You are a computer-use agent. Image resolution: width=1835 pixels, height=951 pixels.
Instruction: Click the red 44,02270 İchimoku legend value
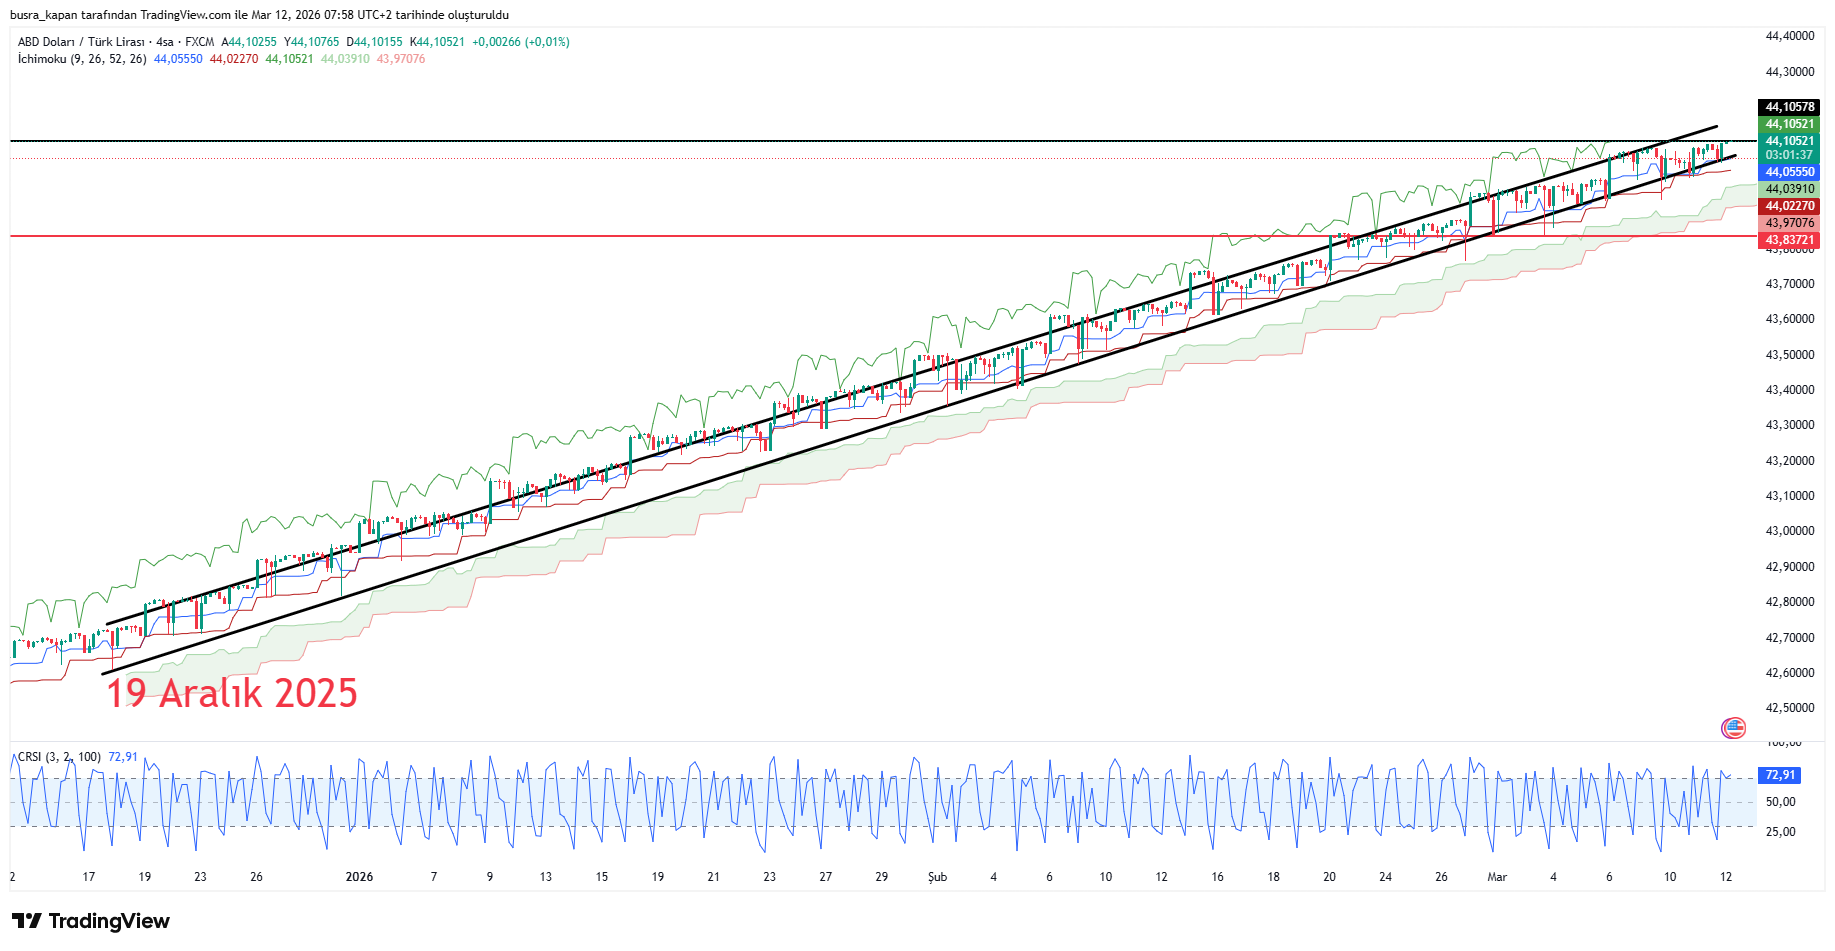tap(234, 59)
